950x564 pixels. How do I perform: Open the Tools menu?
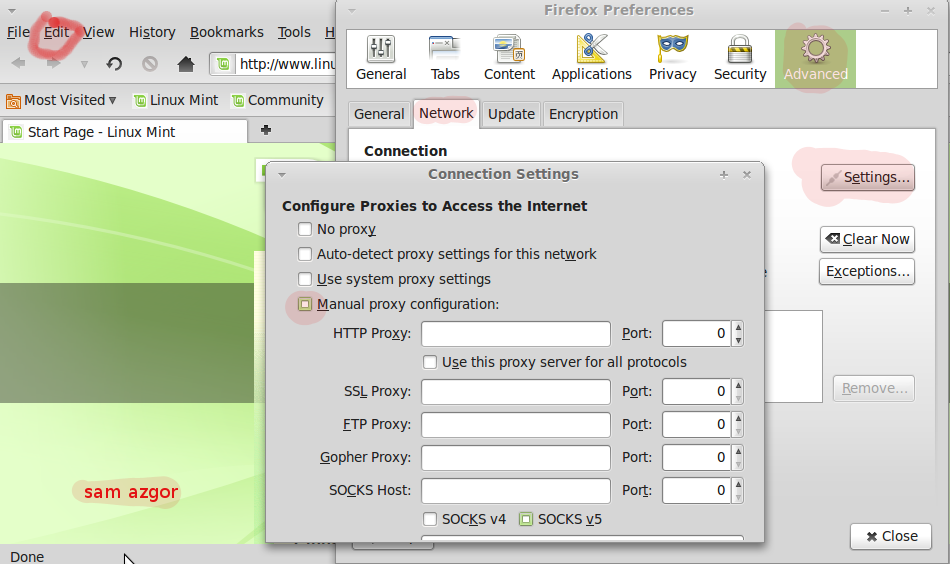pos(294,32)
